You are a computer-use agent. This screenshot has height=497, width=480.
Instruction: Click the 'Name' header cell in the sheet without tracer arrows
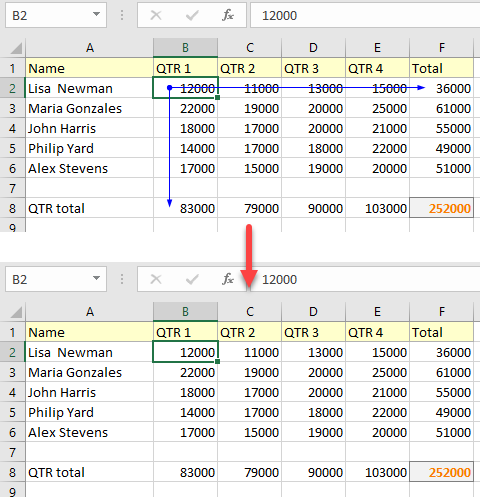coord(89,332)
